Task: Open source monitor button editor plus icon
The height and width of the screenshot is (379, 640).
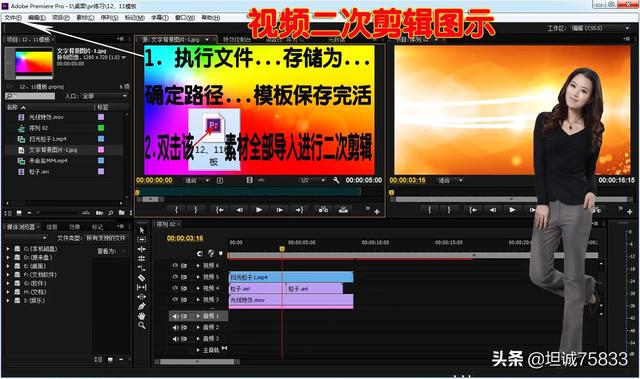Action: click(x=377, y=211)
